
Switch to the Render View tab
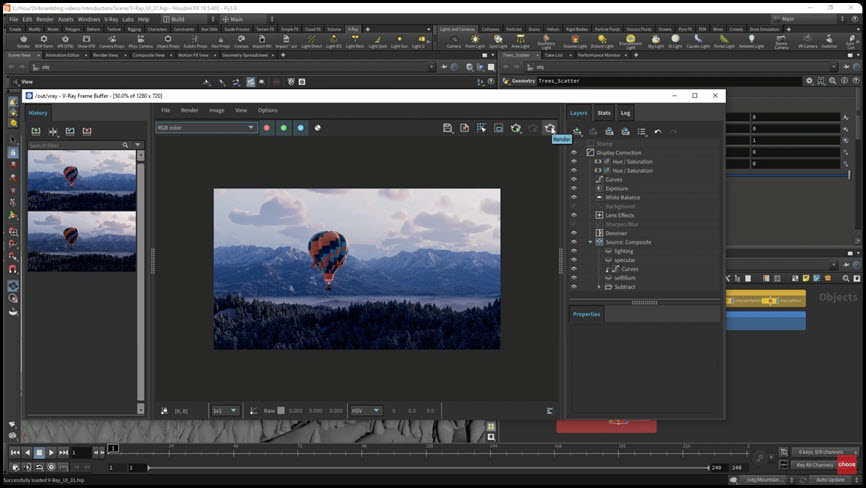tap(105, 55)
